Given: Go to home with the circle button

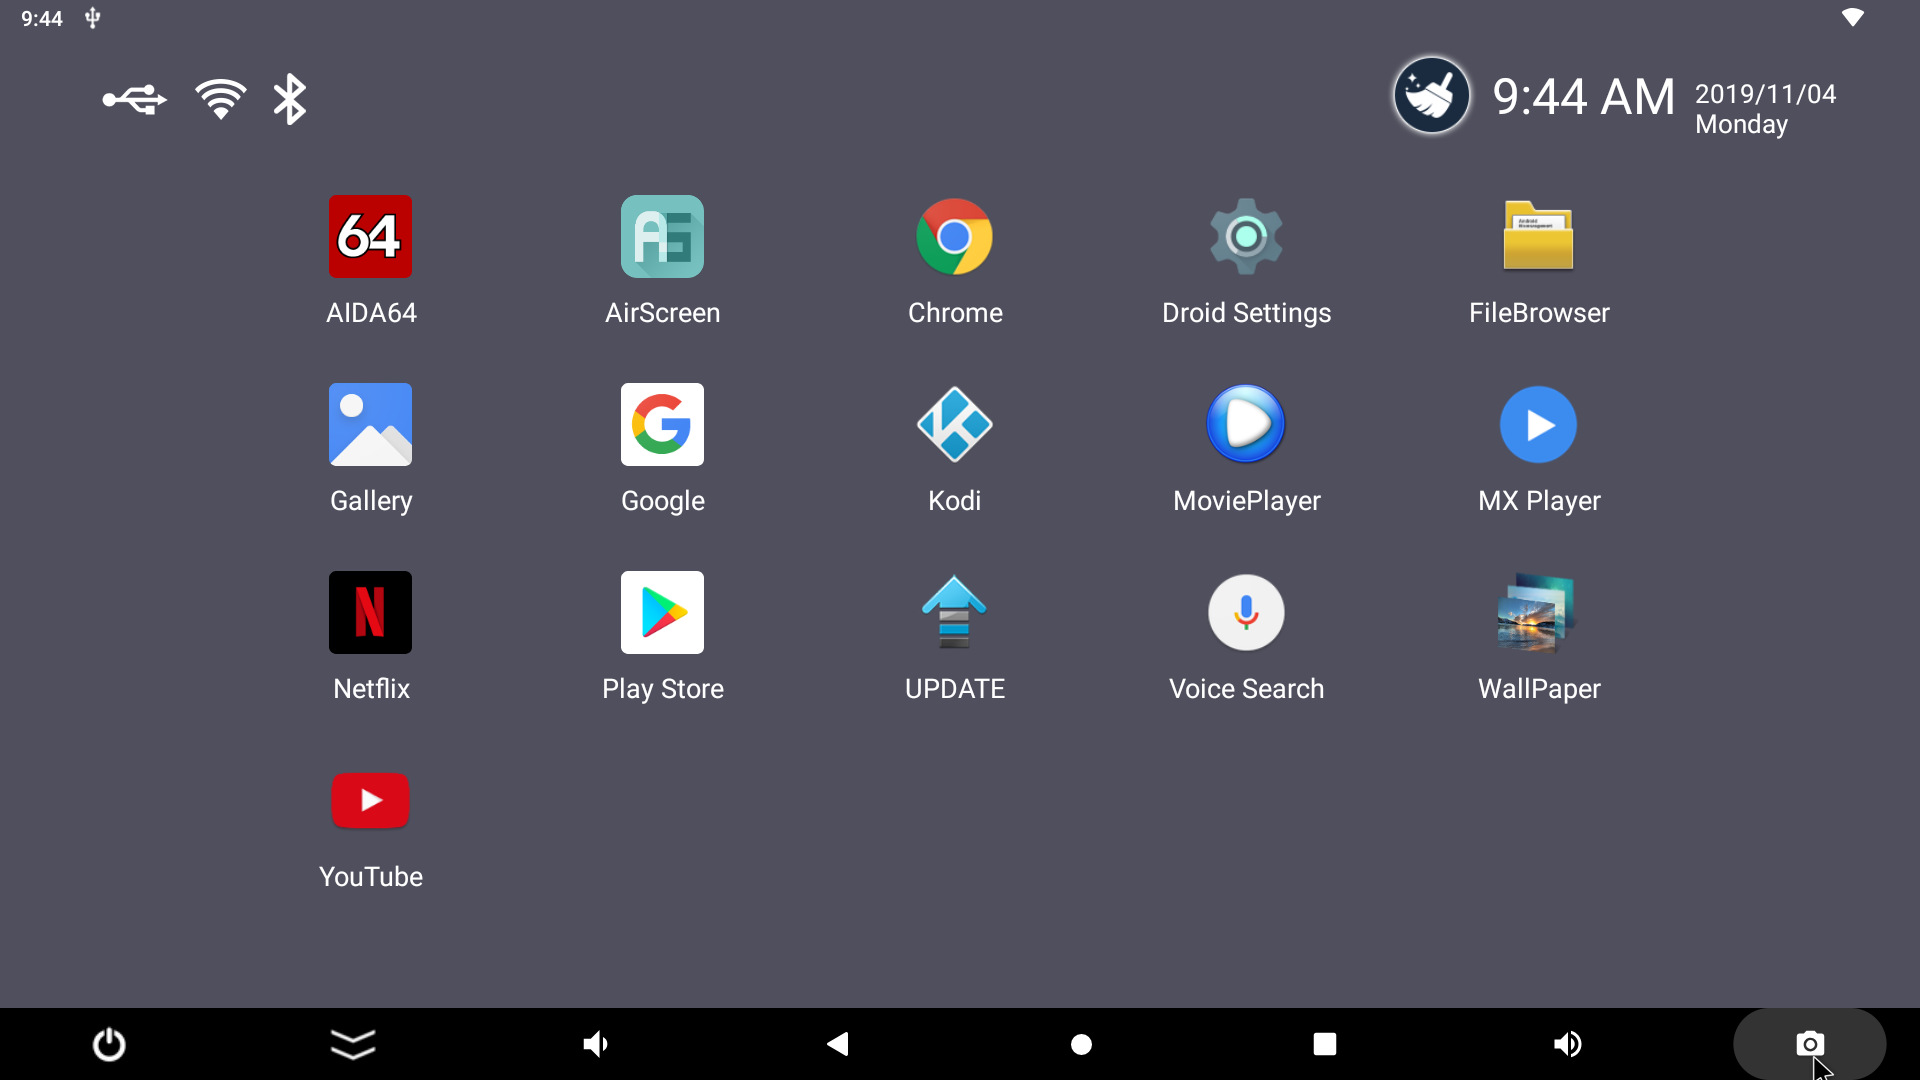Looking at the screenshot, I should [1081, 1045].
